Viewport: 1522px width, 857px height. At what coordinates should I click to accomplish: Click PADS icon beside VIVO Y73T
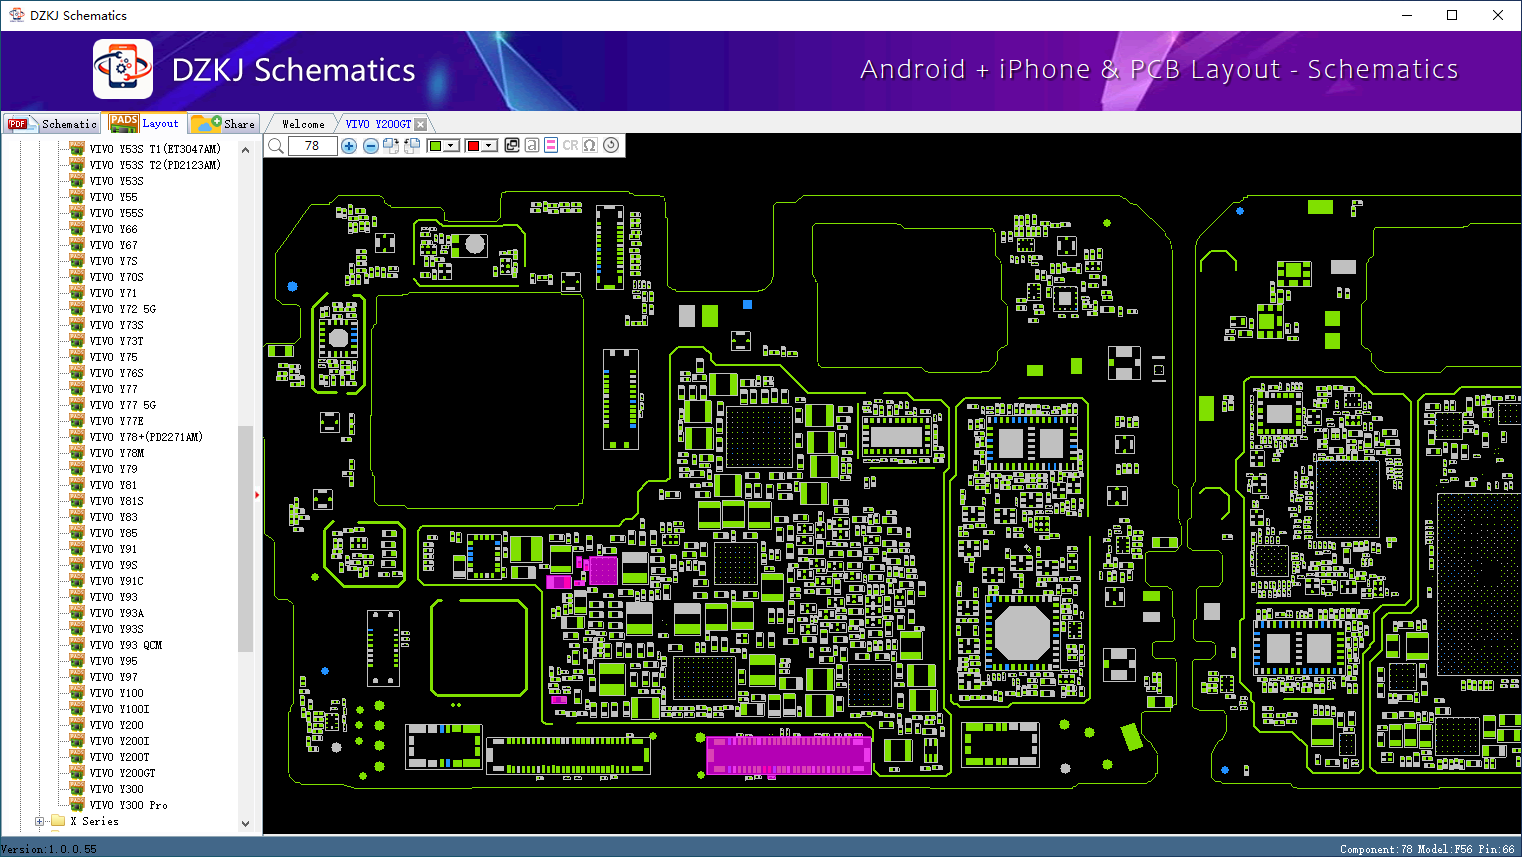click(77, 341)
